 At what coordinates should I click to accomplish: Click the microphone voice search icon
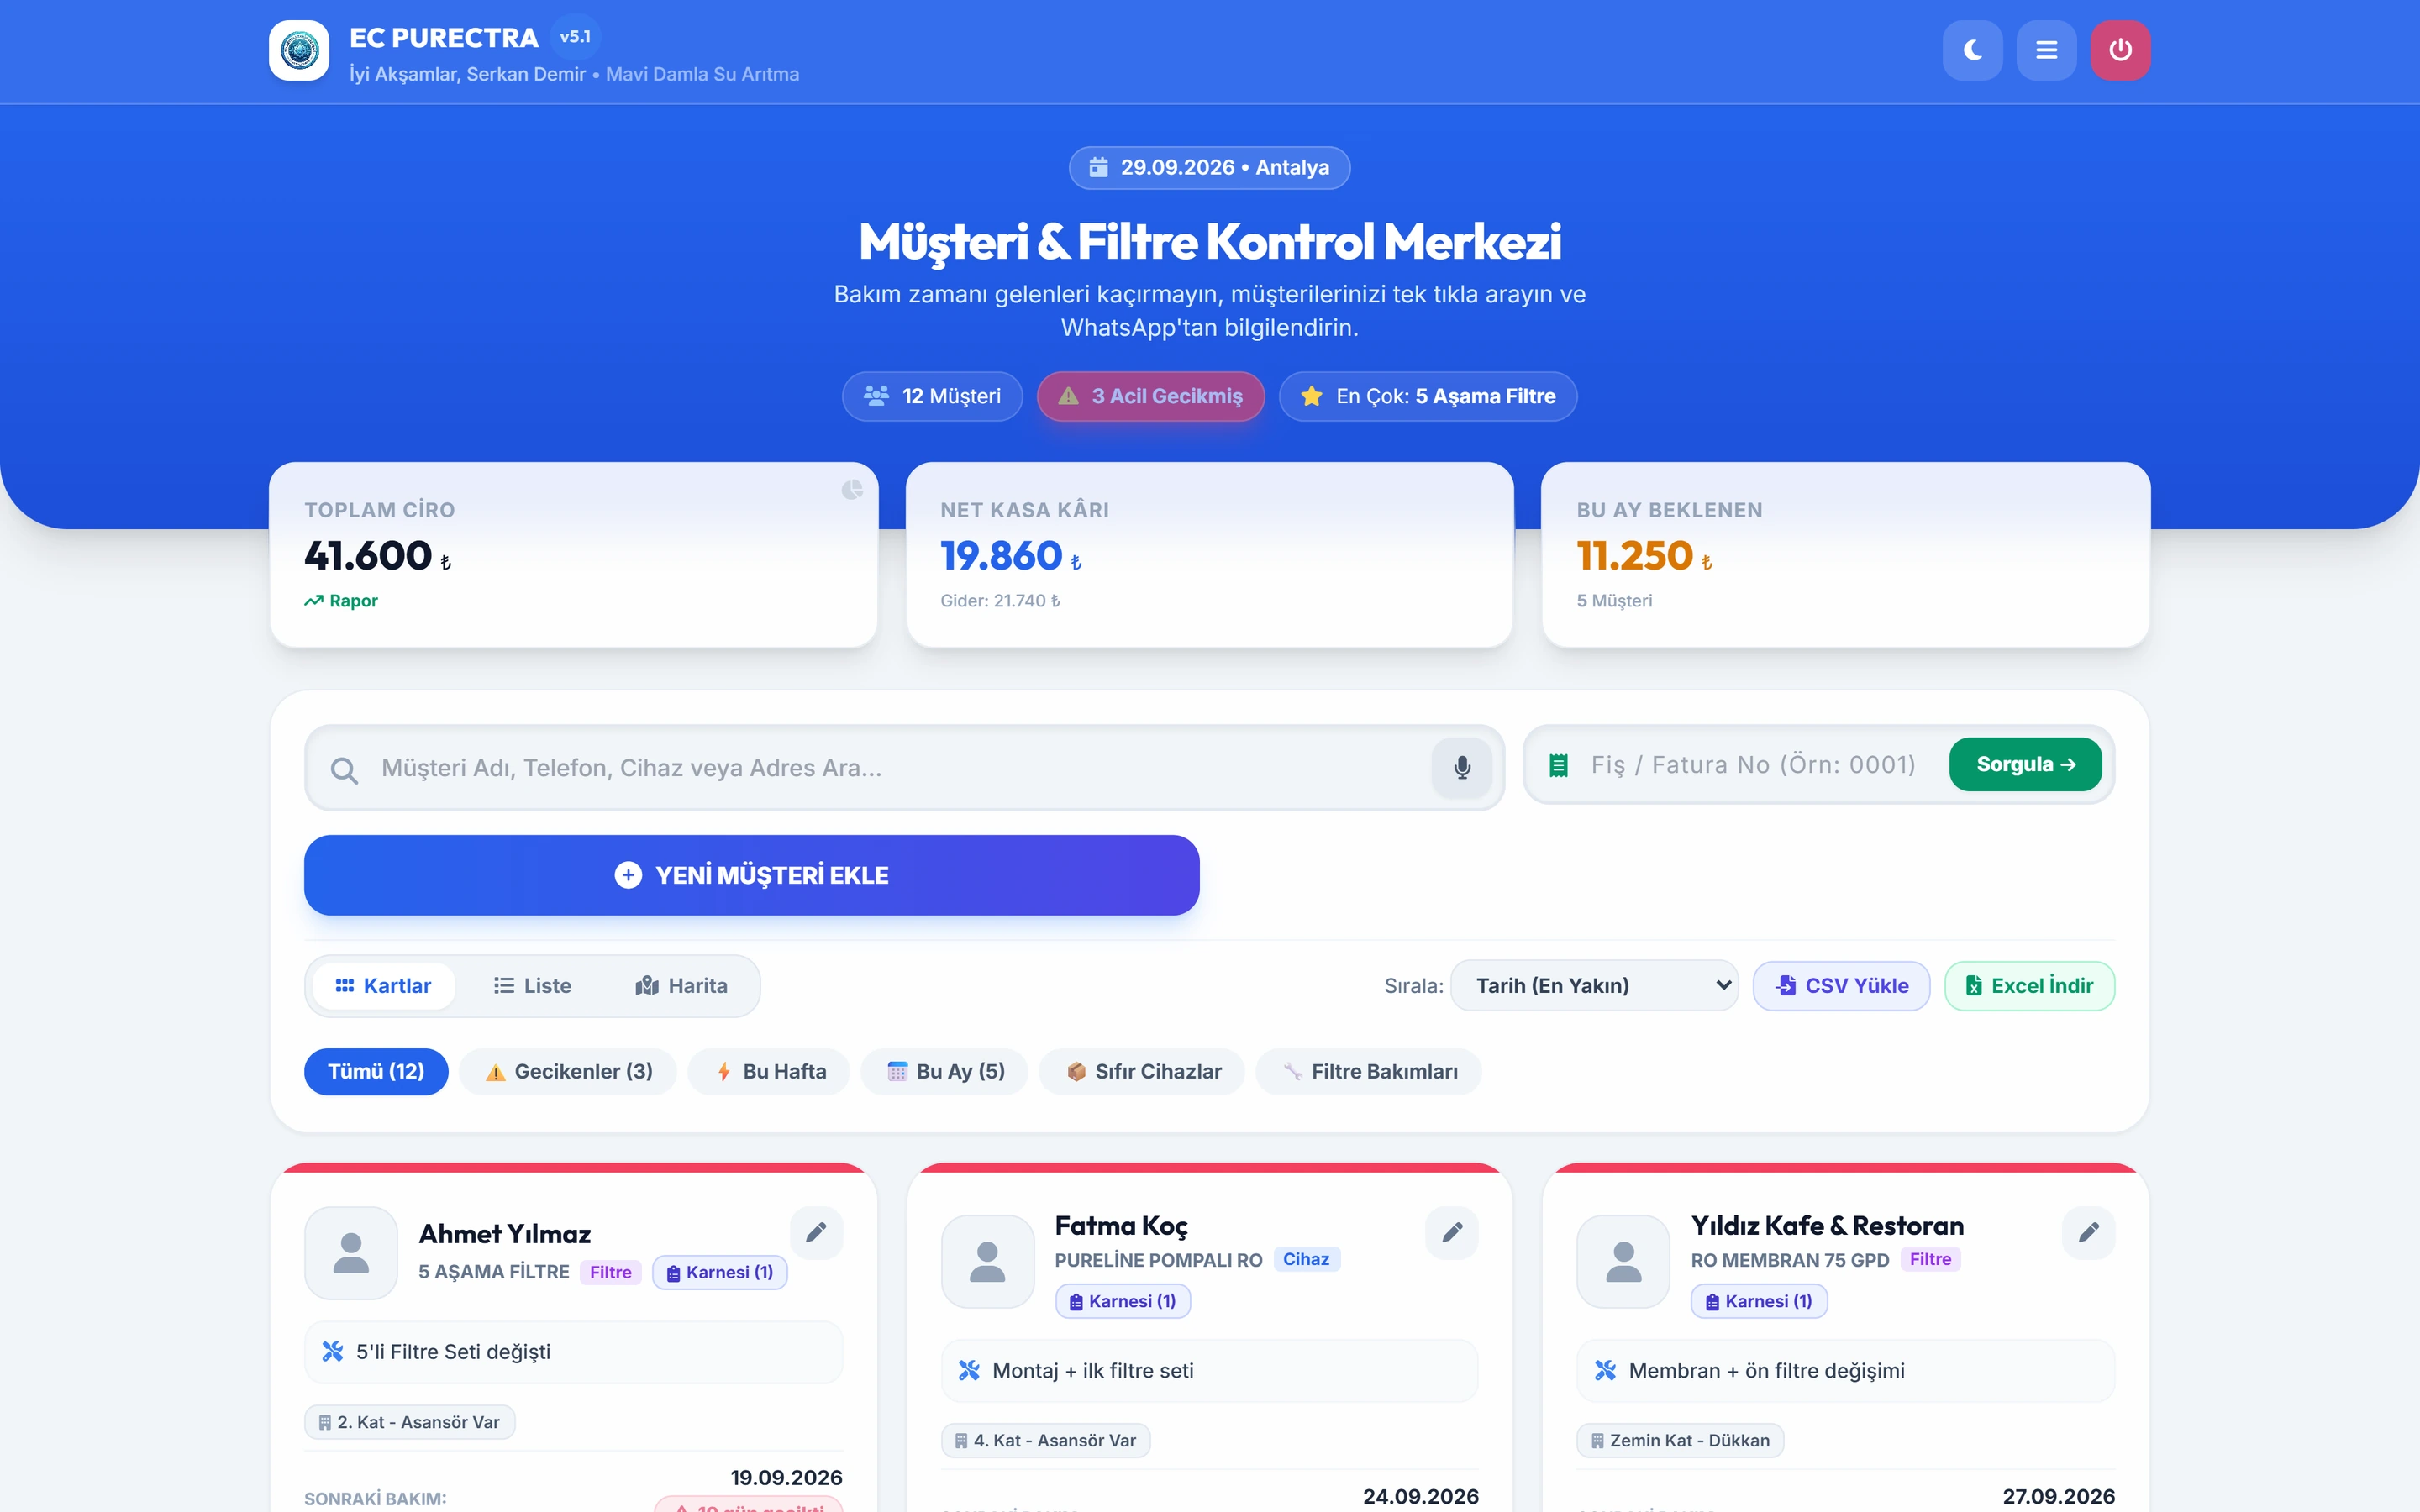tap(1462, 768)
